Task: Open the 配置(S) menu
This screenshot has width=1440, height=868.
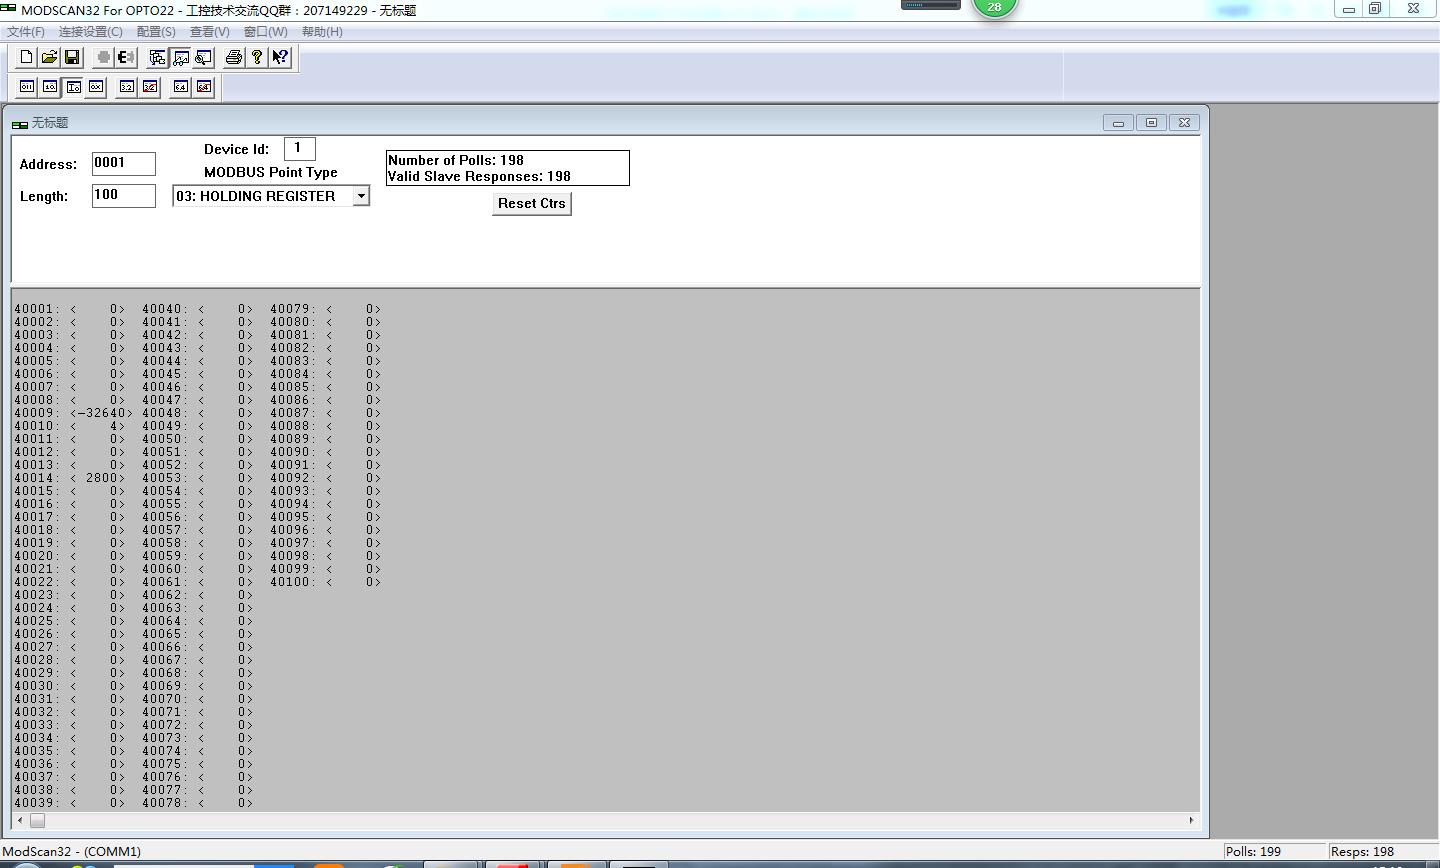Action: (x=155, y=32)
